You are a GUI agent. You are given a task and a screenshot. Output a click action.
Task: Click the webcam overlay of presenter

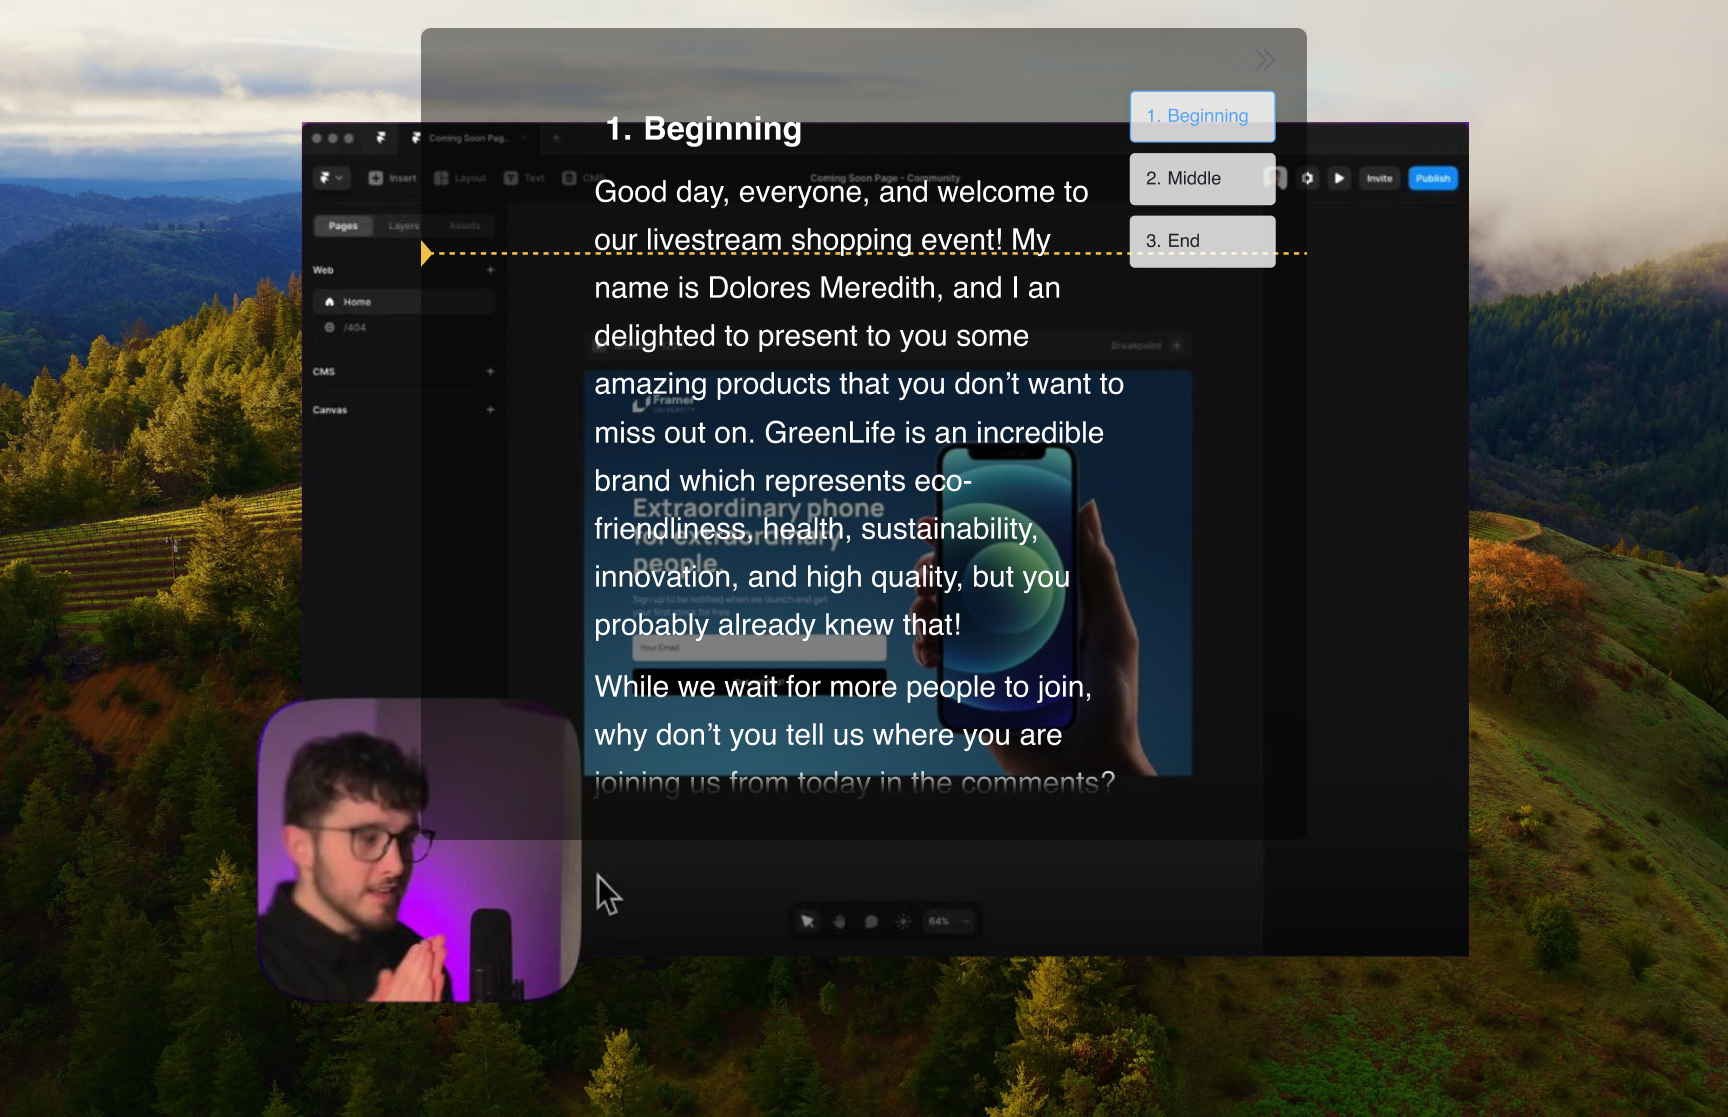[x=420, y=850]
